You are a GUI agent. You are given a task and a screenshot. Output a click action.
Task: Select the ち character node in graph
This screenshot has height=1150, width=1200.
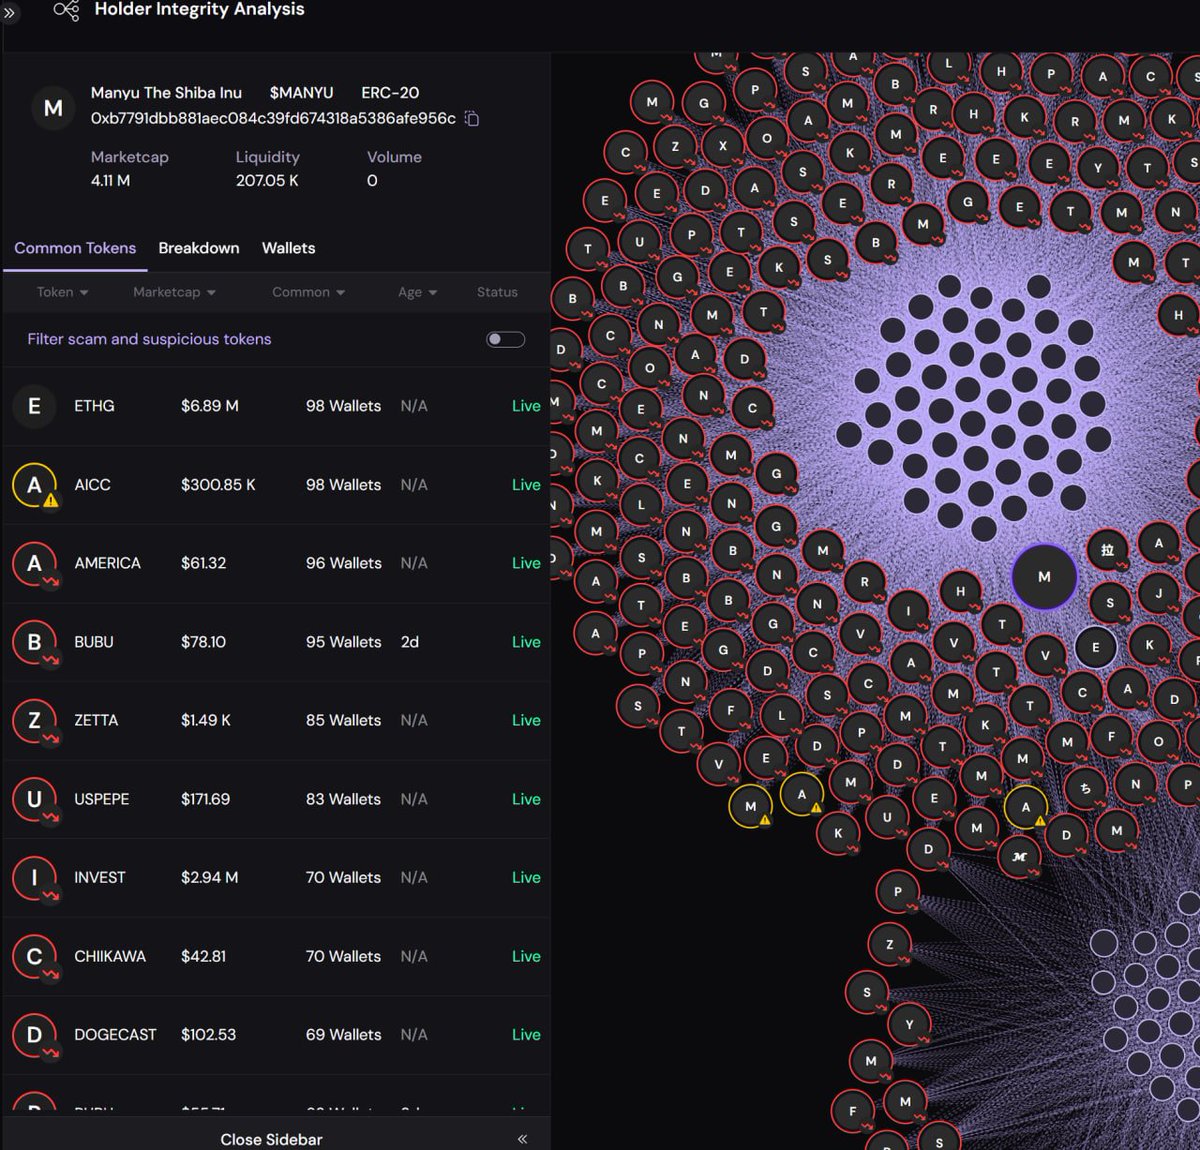click(1086, 788)
